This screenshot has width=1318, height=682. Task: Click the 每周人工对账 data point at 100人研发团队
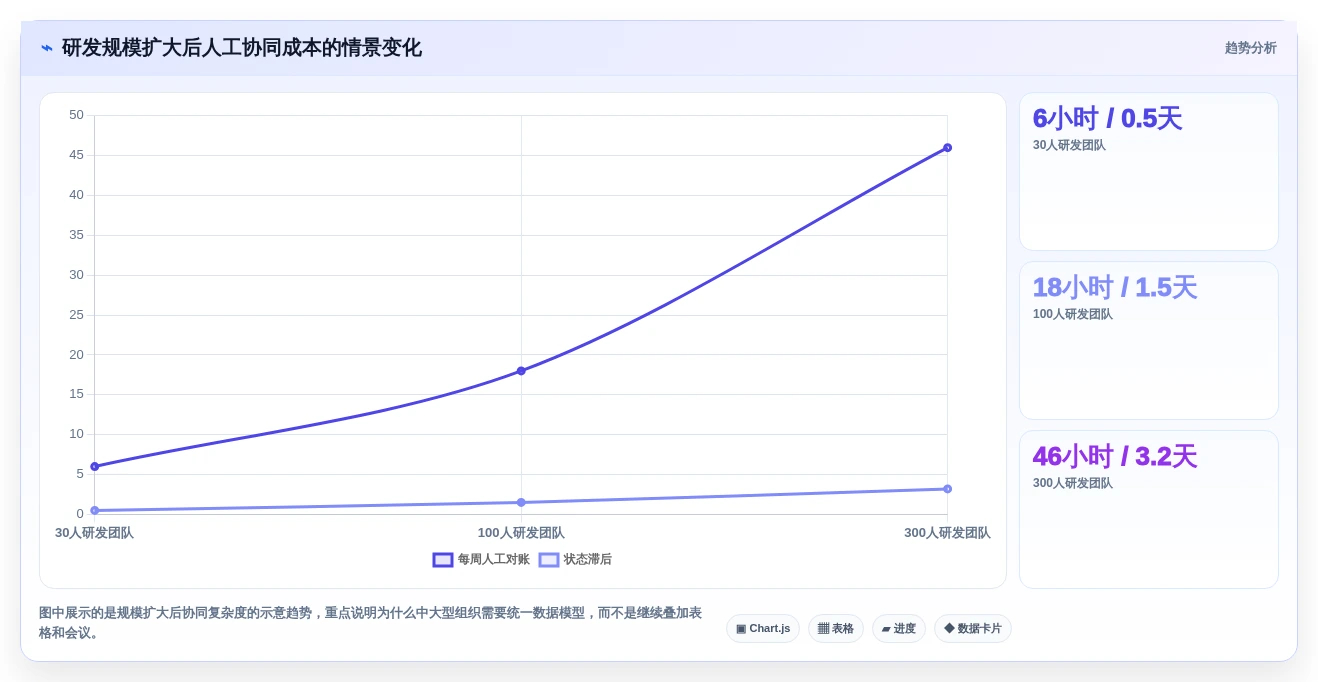coord(521,371)
